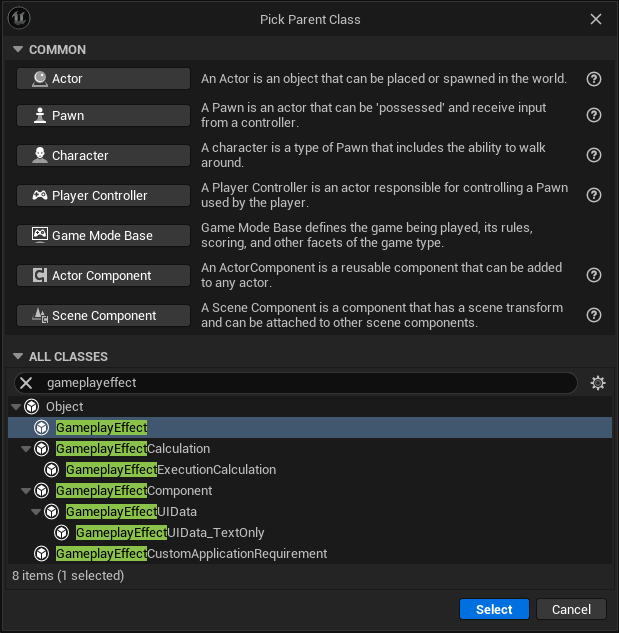The width and height of the screenshot is (619, 633).
Task: Open help for Actor Component
Action: click(x=594, y=275)
